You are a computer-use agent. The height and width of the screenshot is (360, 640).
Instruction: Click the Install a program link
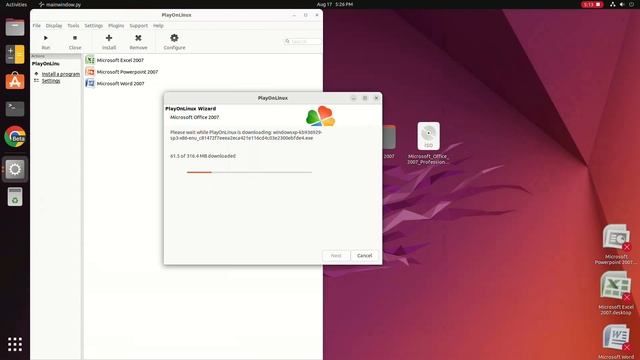click(x=61, y=74)
